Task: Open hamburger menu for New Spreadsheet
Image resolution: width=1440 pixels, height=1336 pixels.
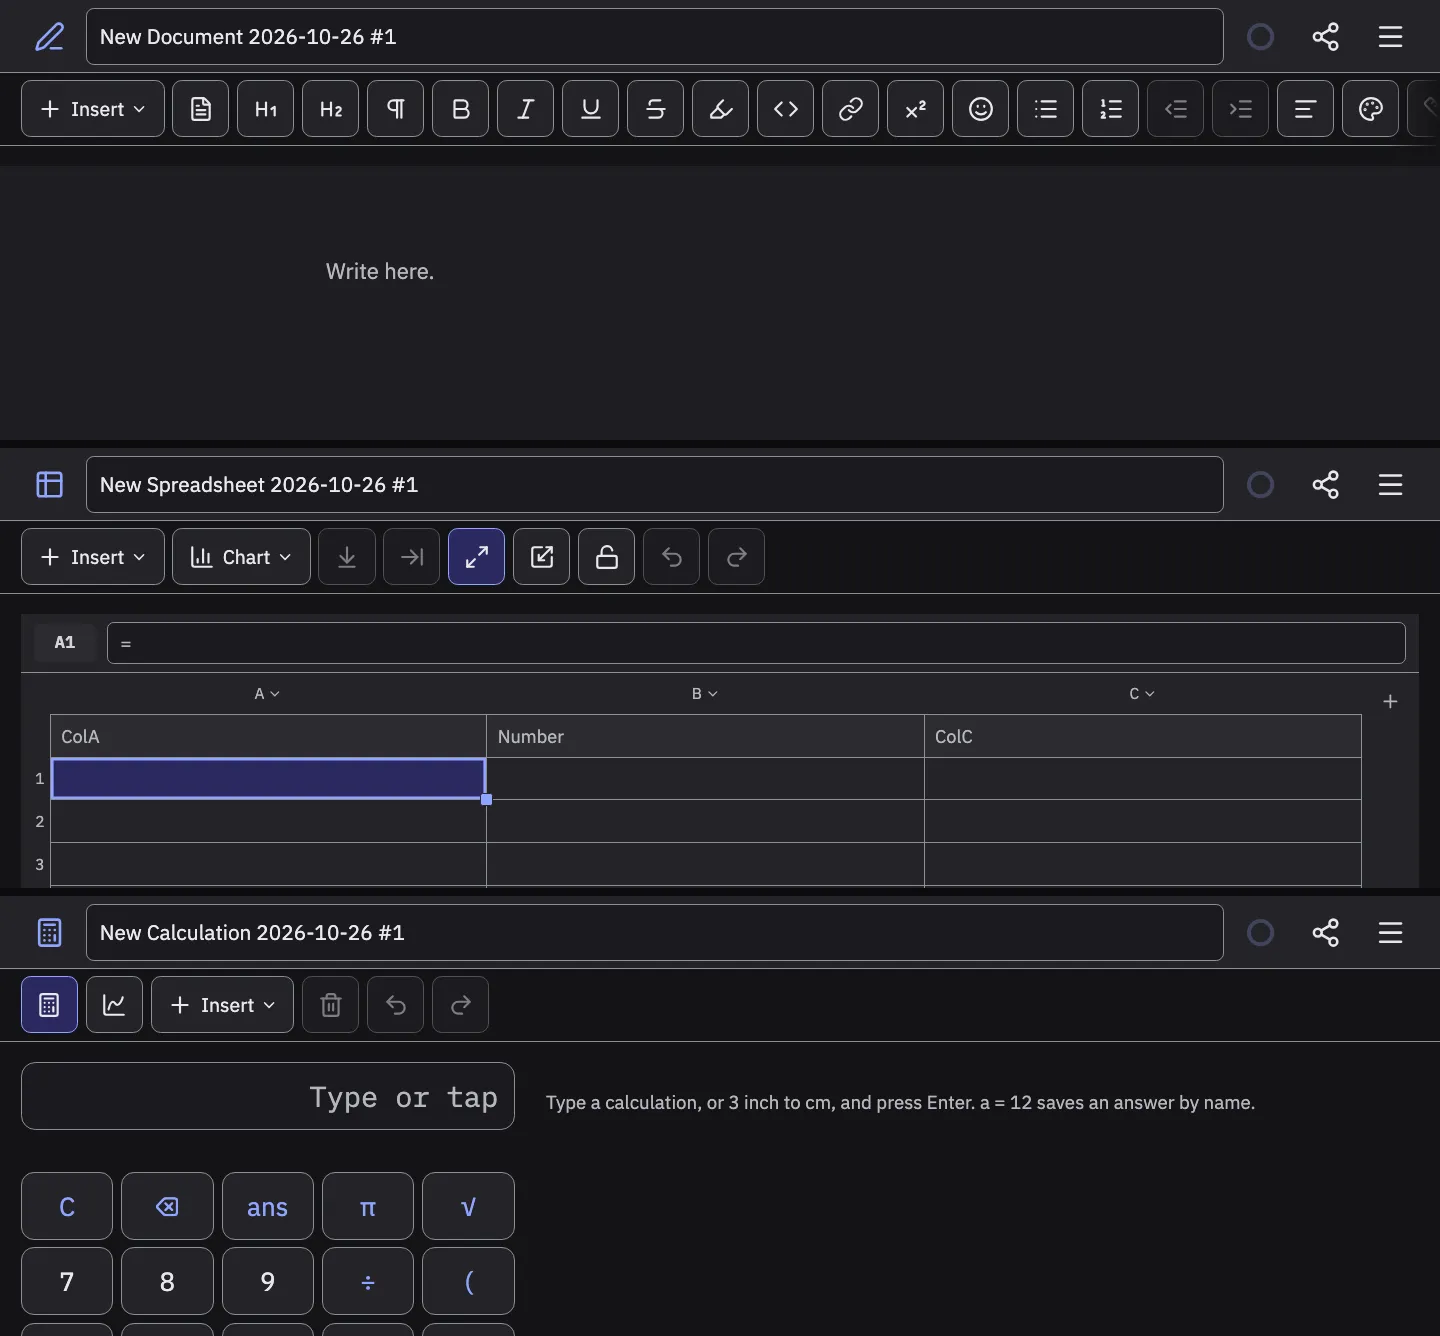Action: coord(1390,485)
